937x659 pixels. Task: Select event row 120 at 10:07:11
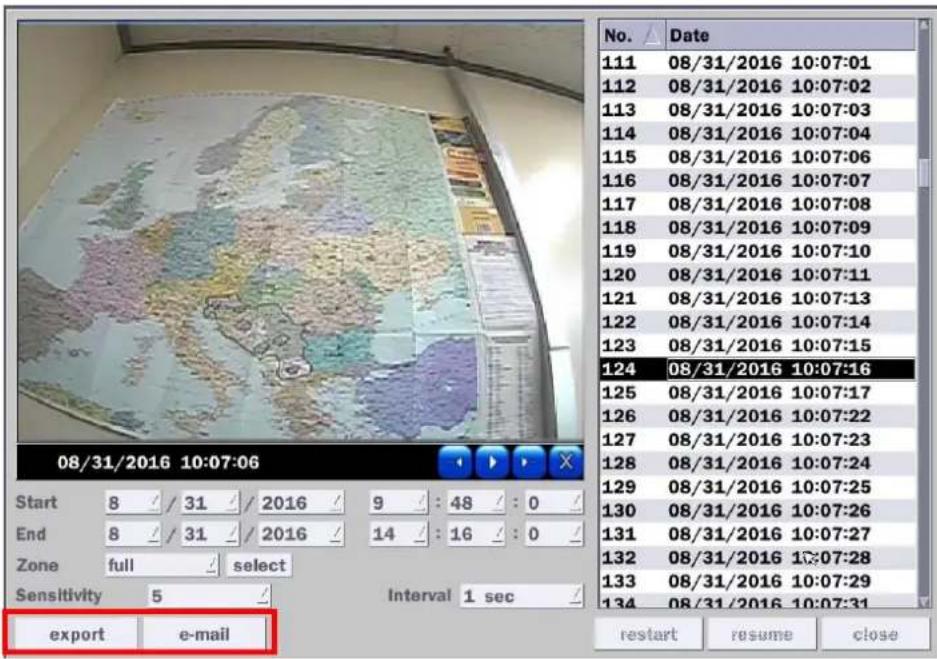click(758, 275)
